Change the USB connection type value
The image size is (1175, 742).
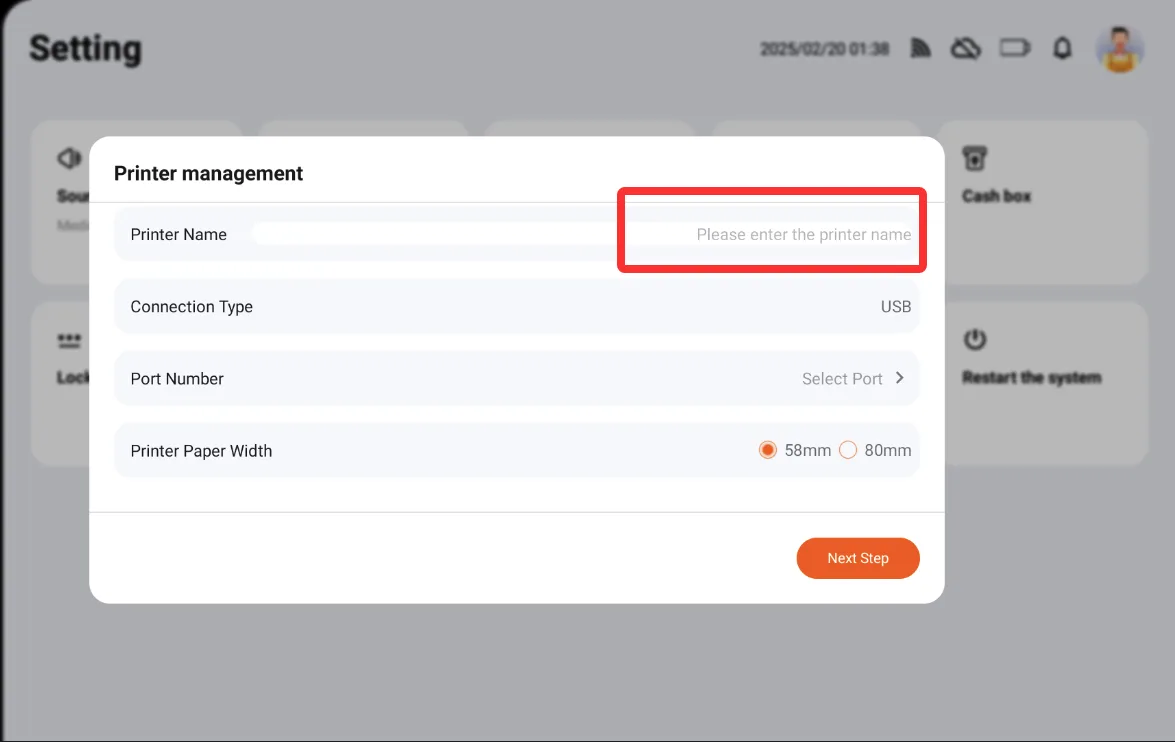[x=895, y=307]
